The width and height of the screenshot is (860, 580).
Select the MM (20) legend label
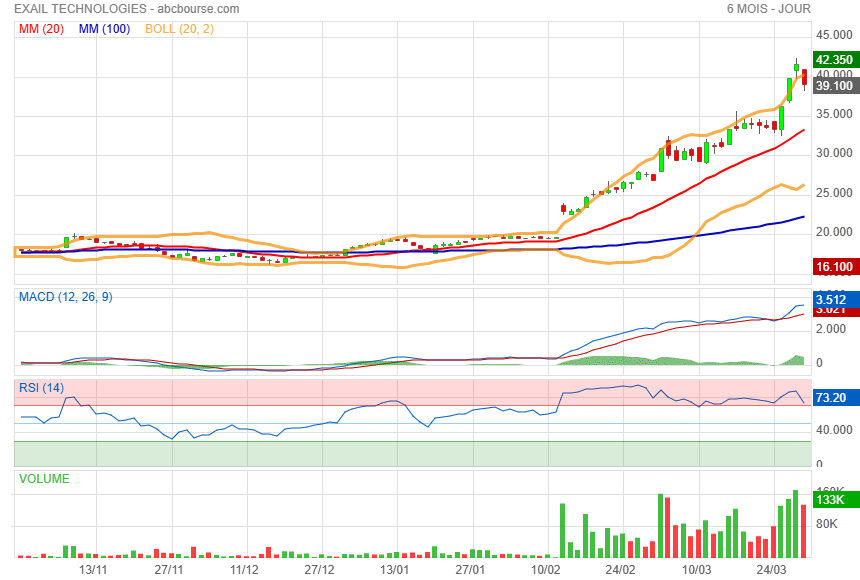(42, 29)
